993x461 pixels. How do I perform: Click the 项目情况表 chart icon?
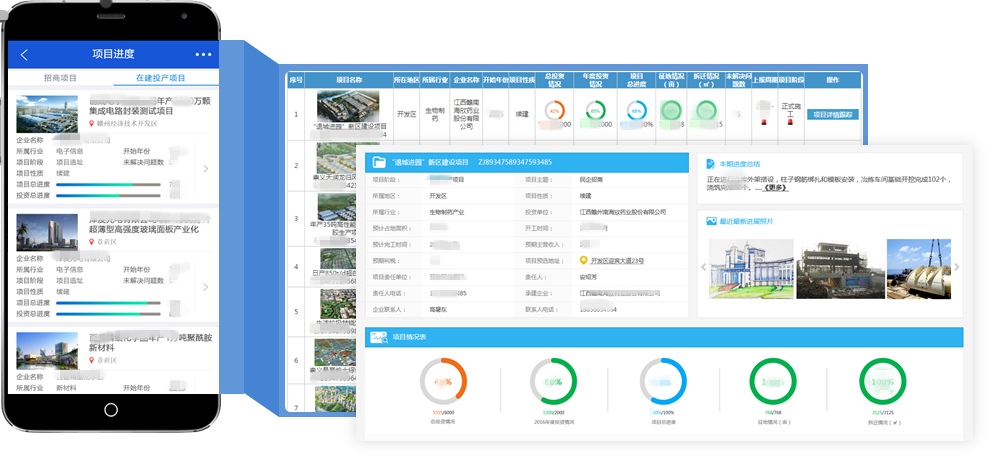[379, 337]
